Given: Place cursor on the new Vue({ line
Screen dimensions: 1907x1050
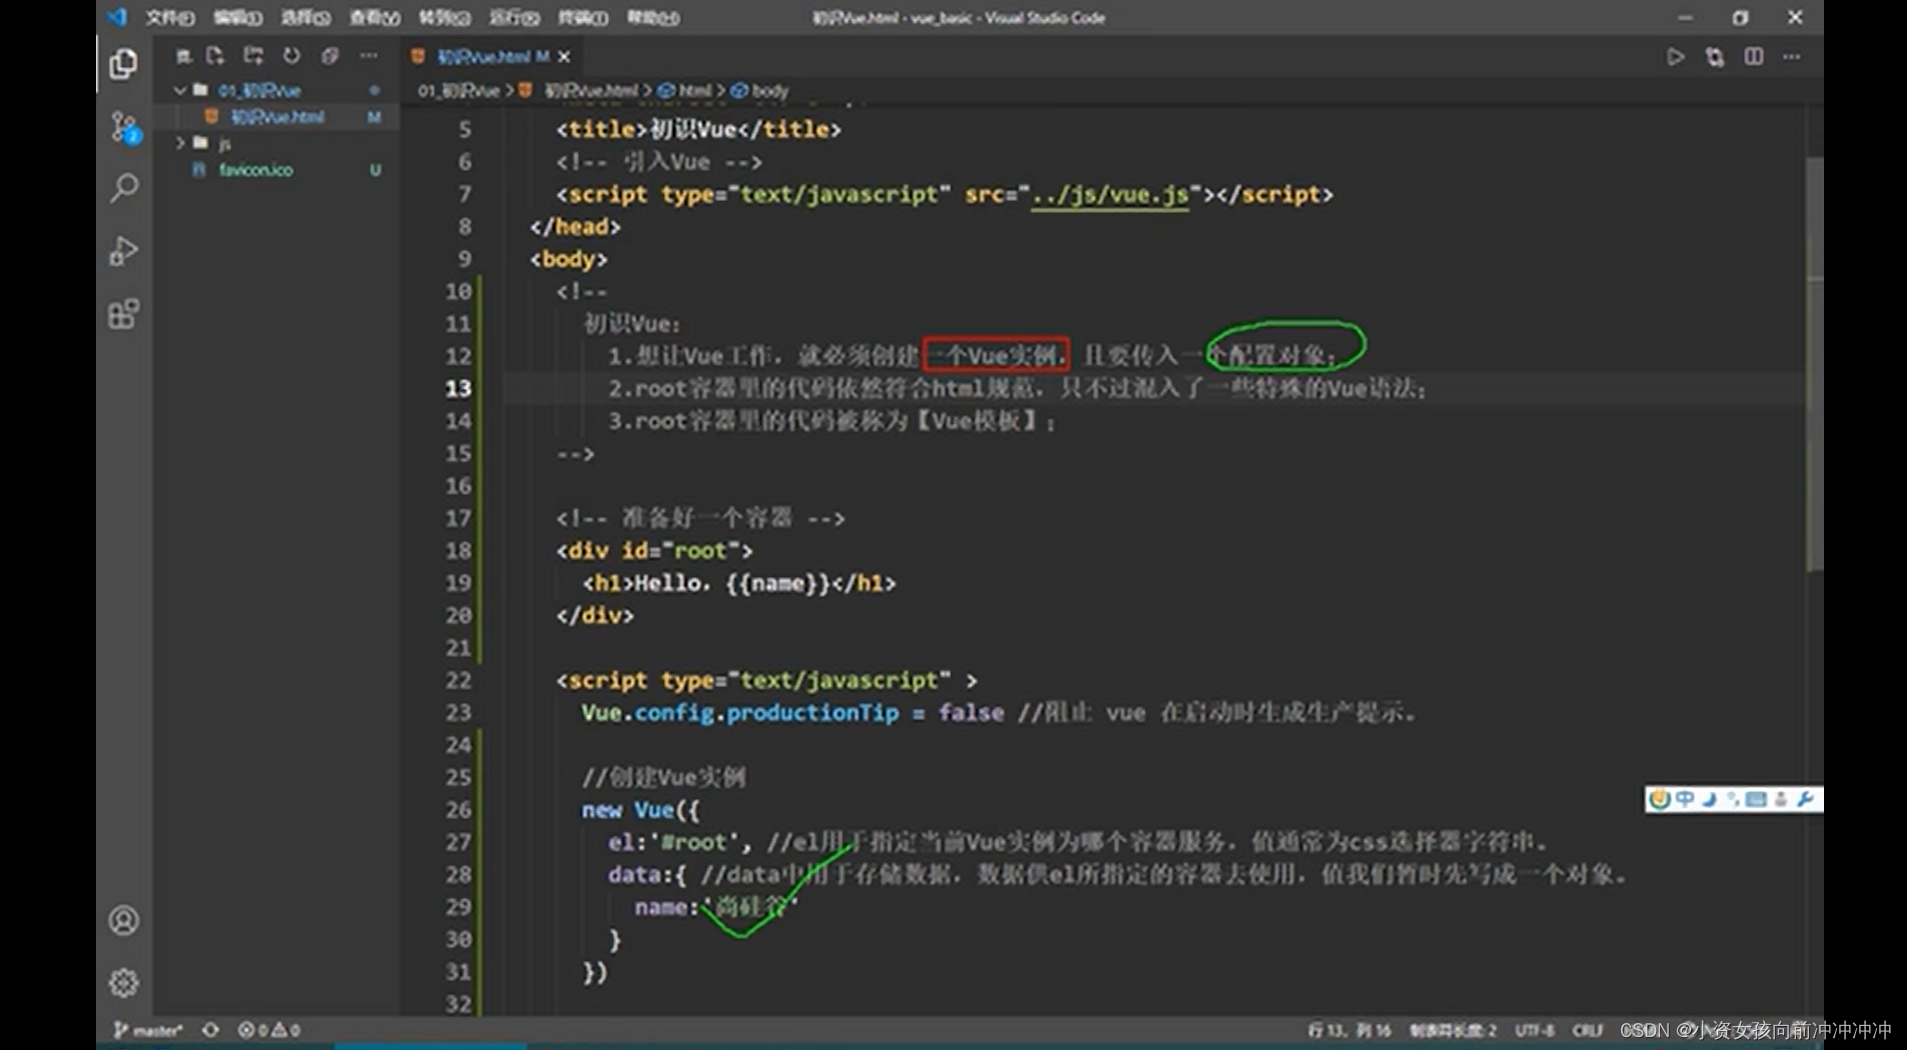Looking at the screenshot, I should 641,809.
